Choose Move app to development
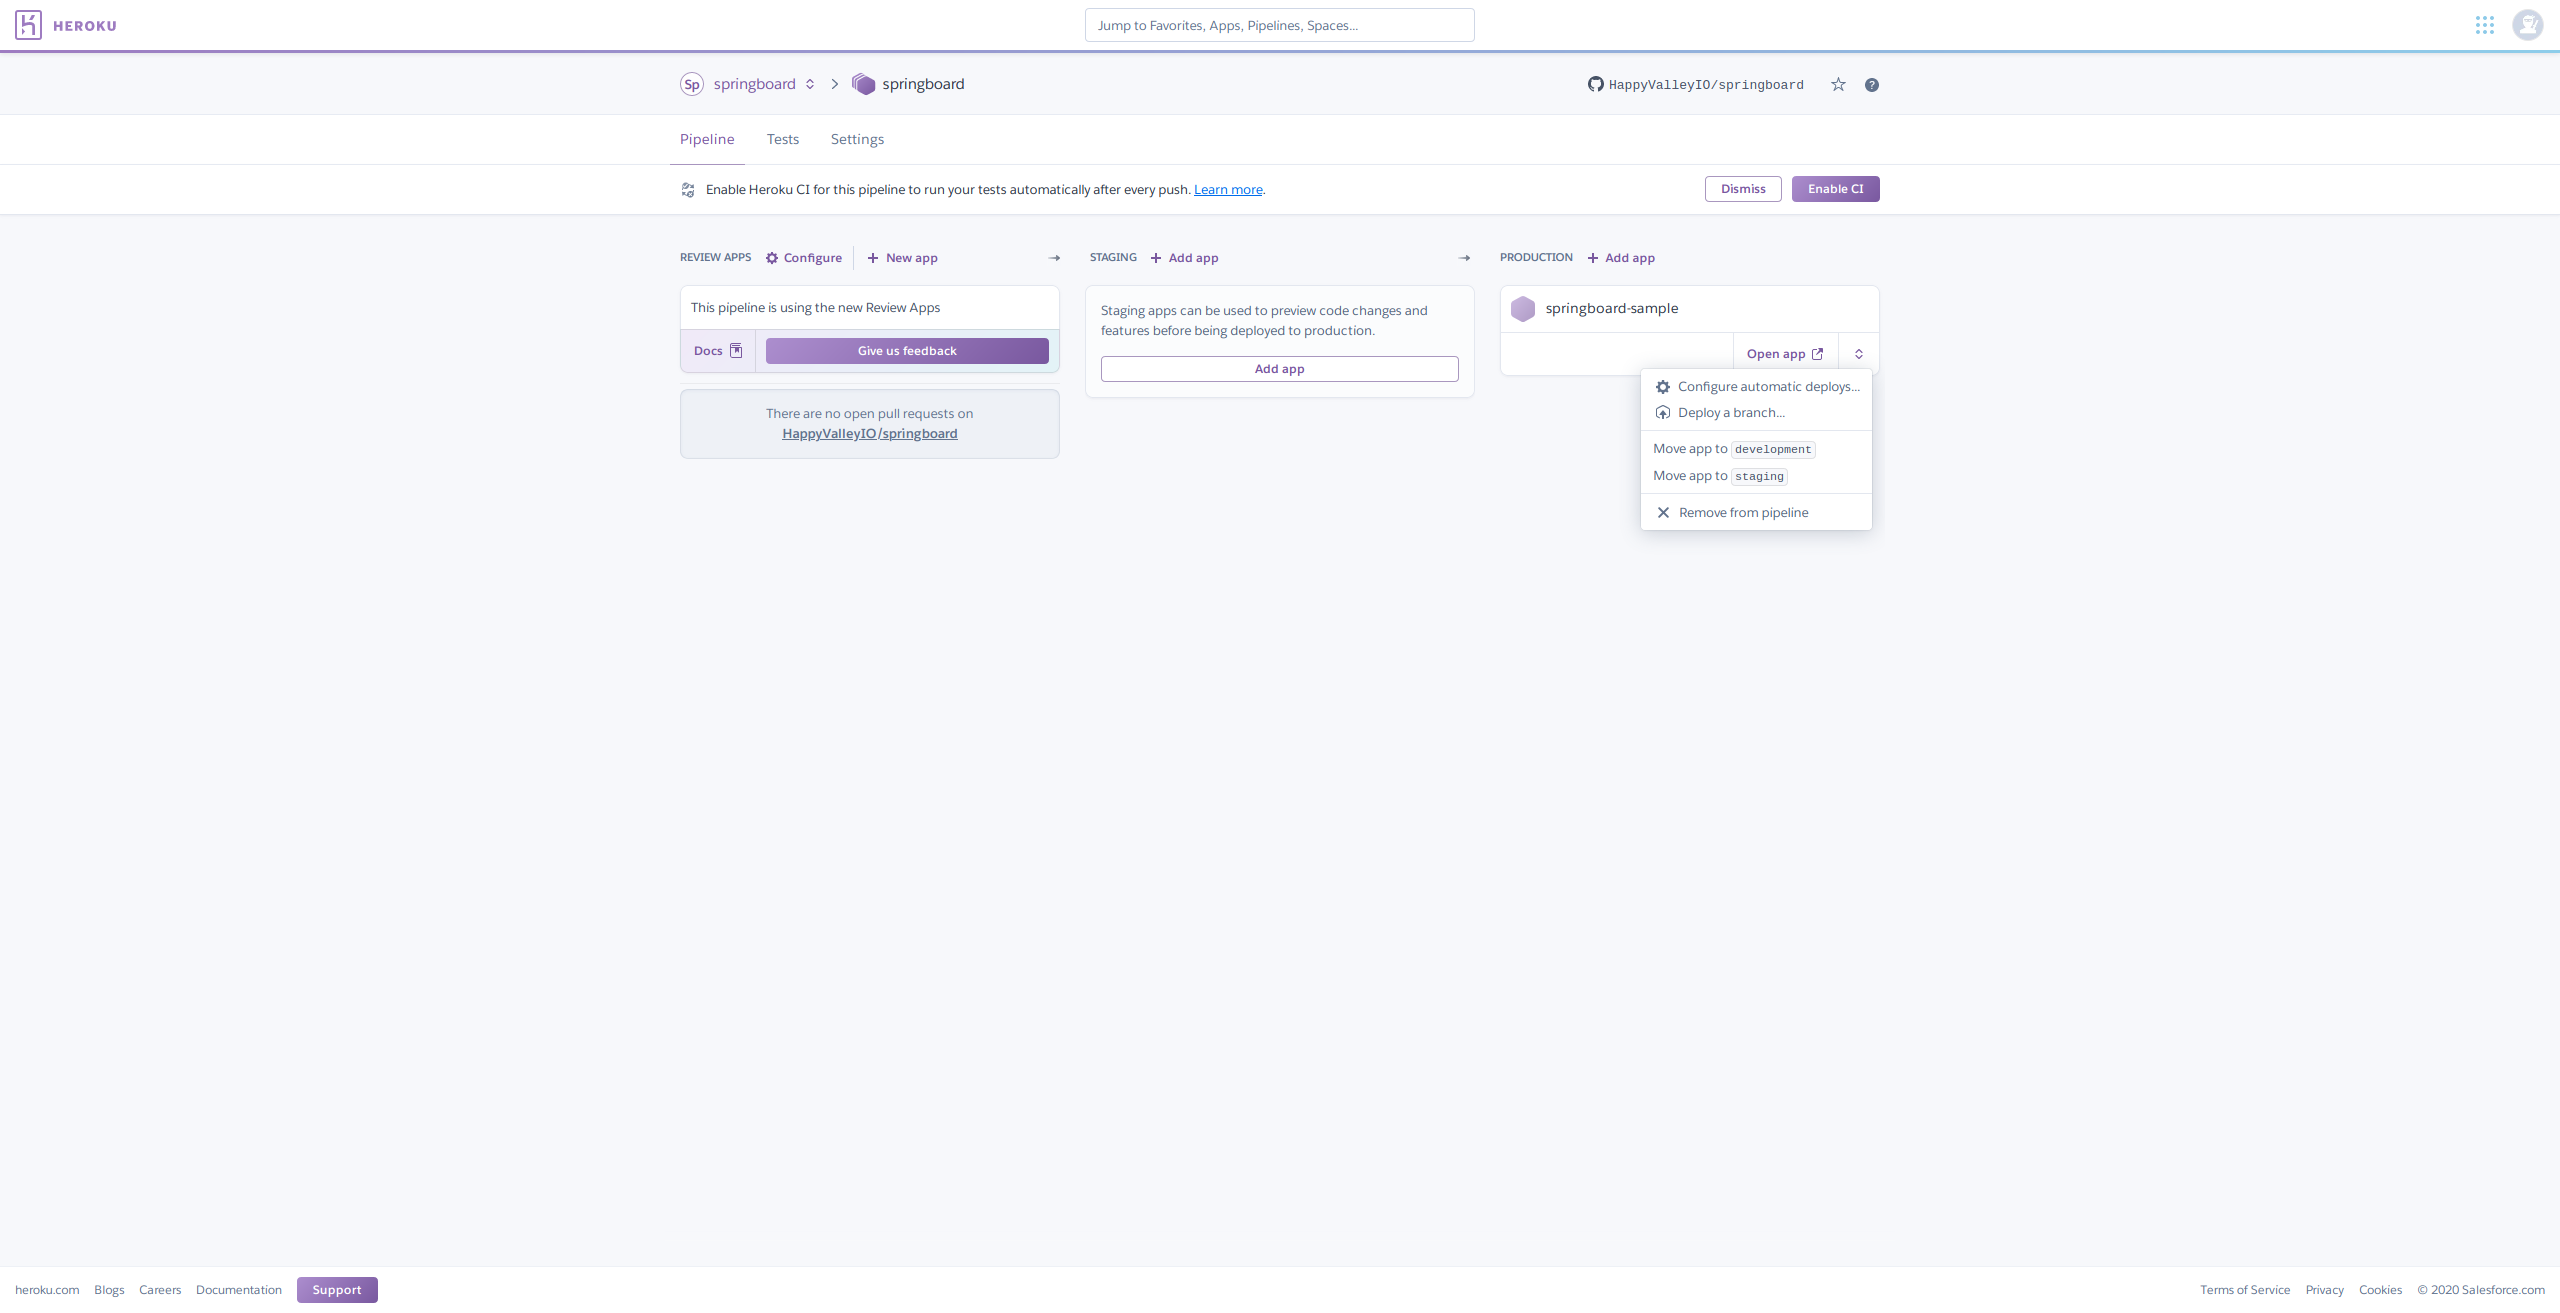2560x1313 pixels. 1756,449
